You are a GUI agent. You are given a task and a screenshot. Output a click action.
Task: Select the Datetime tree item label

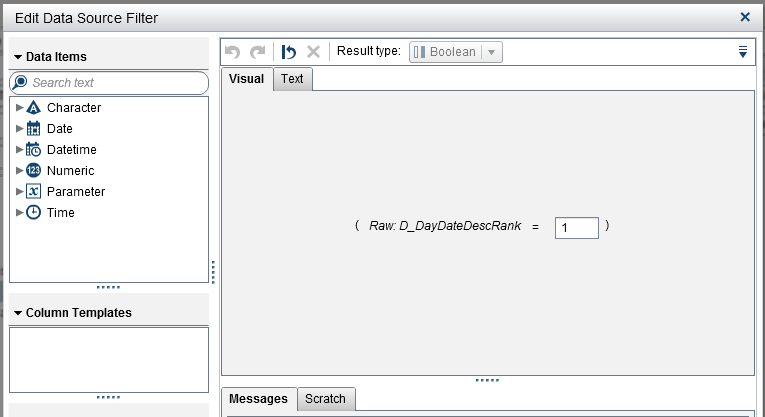(72, 150)
